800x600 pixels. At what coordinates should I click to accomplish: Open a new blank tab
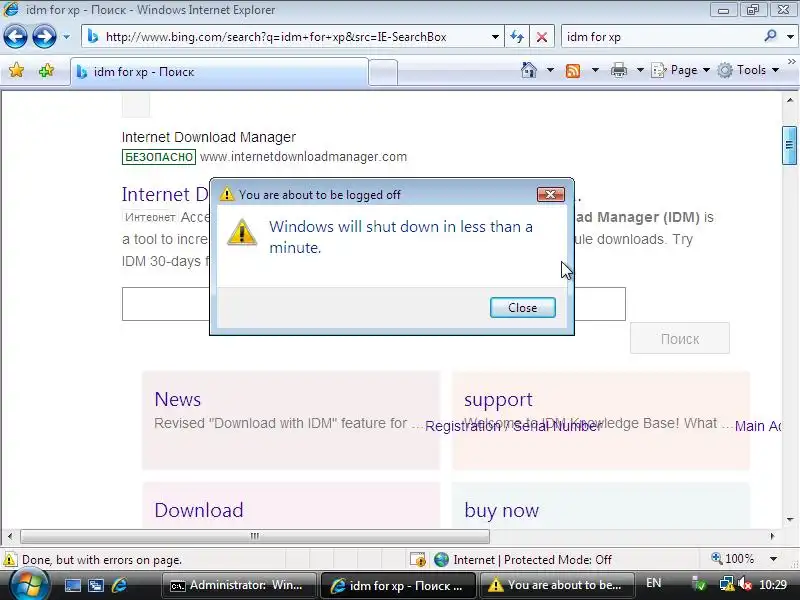pyautogui.click(x=383, y=72)
